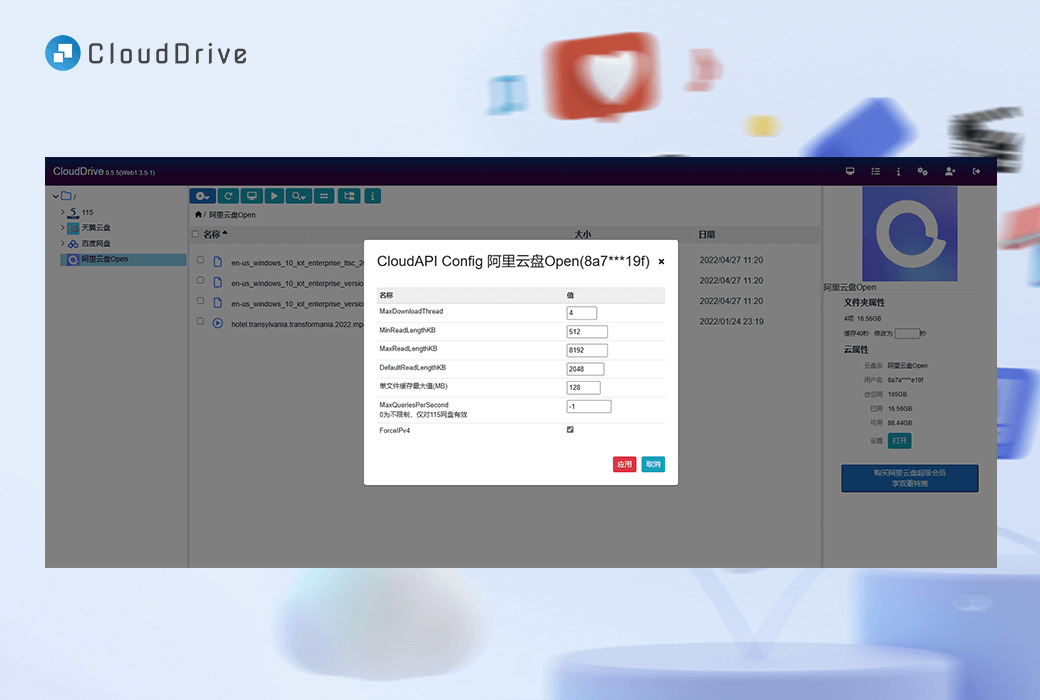
Task: Click the 取消 cancel button
Action: point(653,464)
